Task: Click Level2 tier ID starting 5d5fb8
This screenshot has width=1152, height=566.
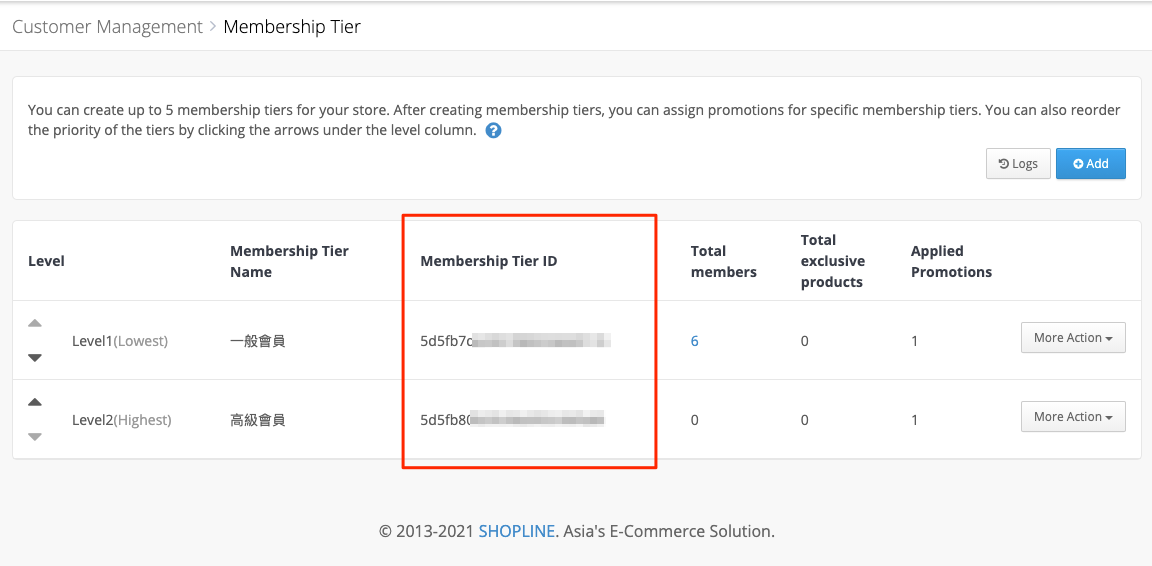Action: click(x=512, y=420)
